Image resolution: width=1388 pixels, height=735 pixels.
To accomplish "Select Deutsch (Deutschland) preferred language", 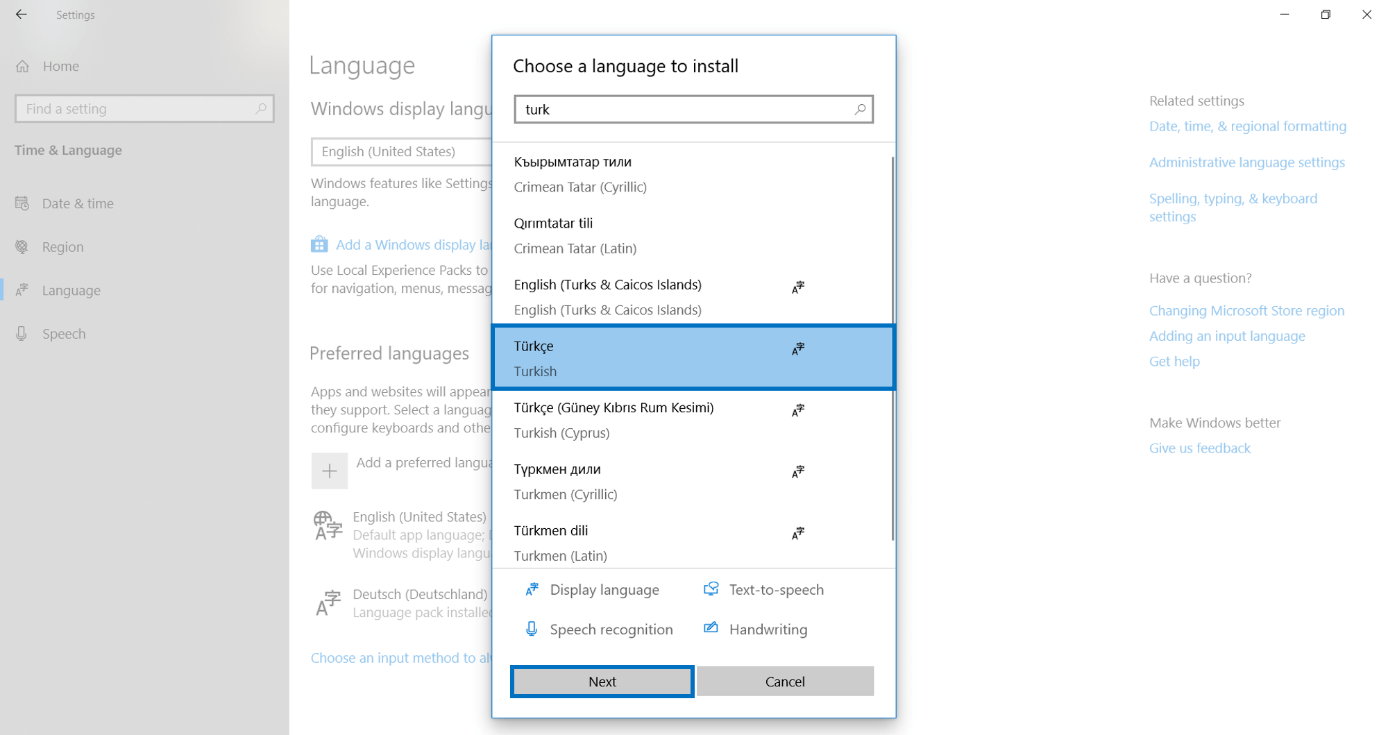I will (402, 603).
